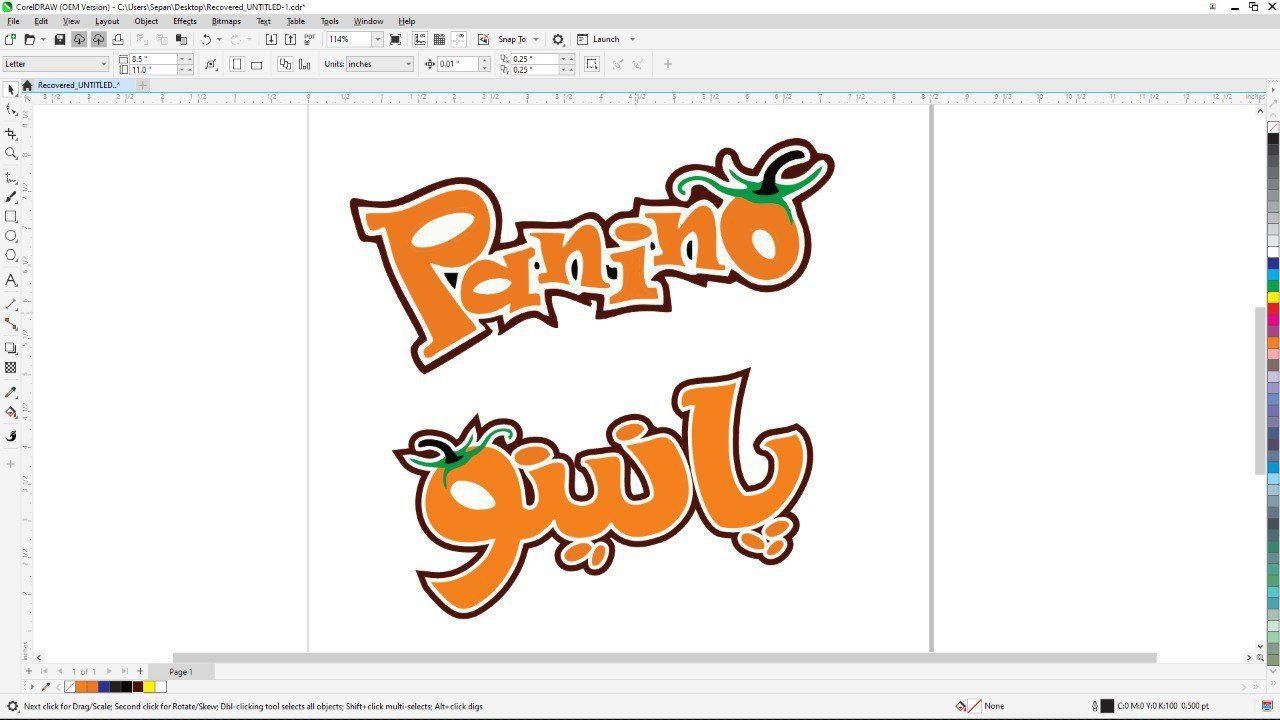Select the Rectangle tool
The height and width of the screenshot is (720, 1280).
pyautogui.click(x=11, y=217)
